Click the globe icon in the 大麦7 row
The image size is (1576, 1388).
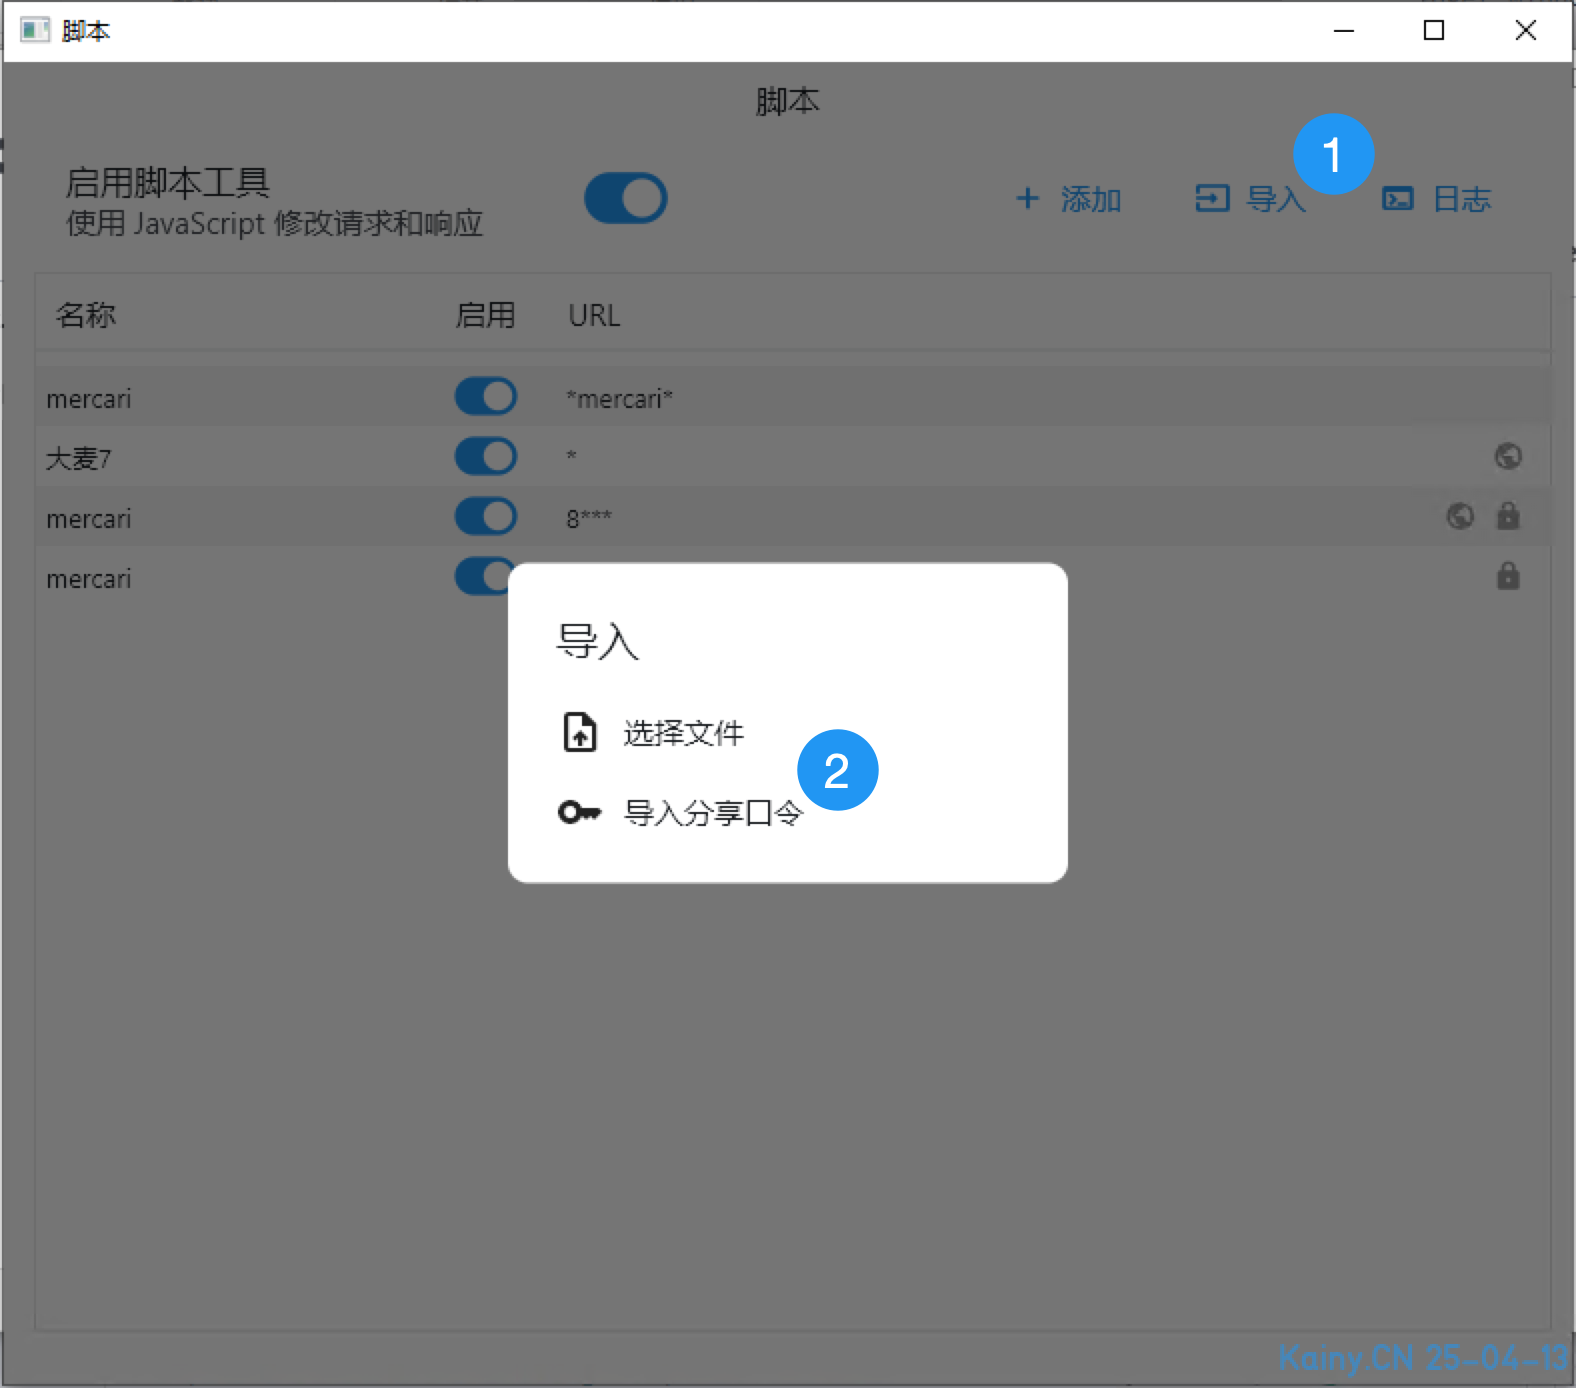pyautogui.click(x=1507, y=457)
